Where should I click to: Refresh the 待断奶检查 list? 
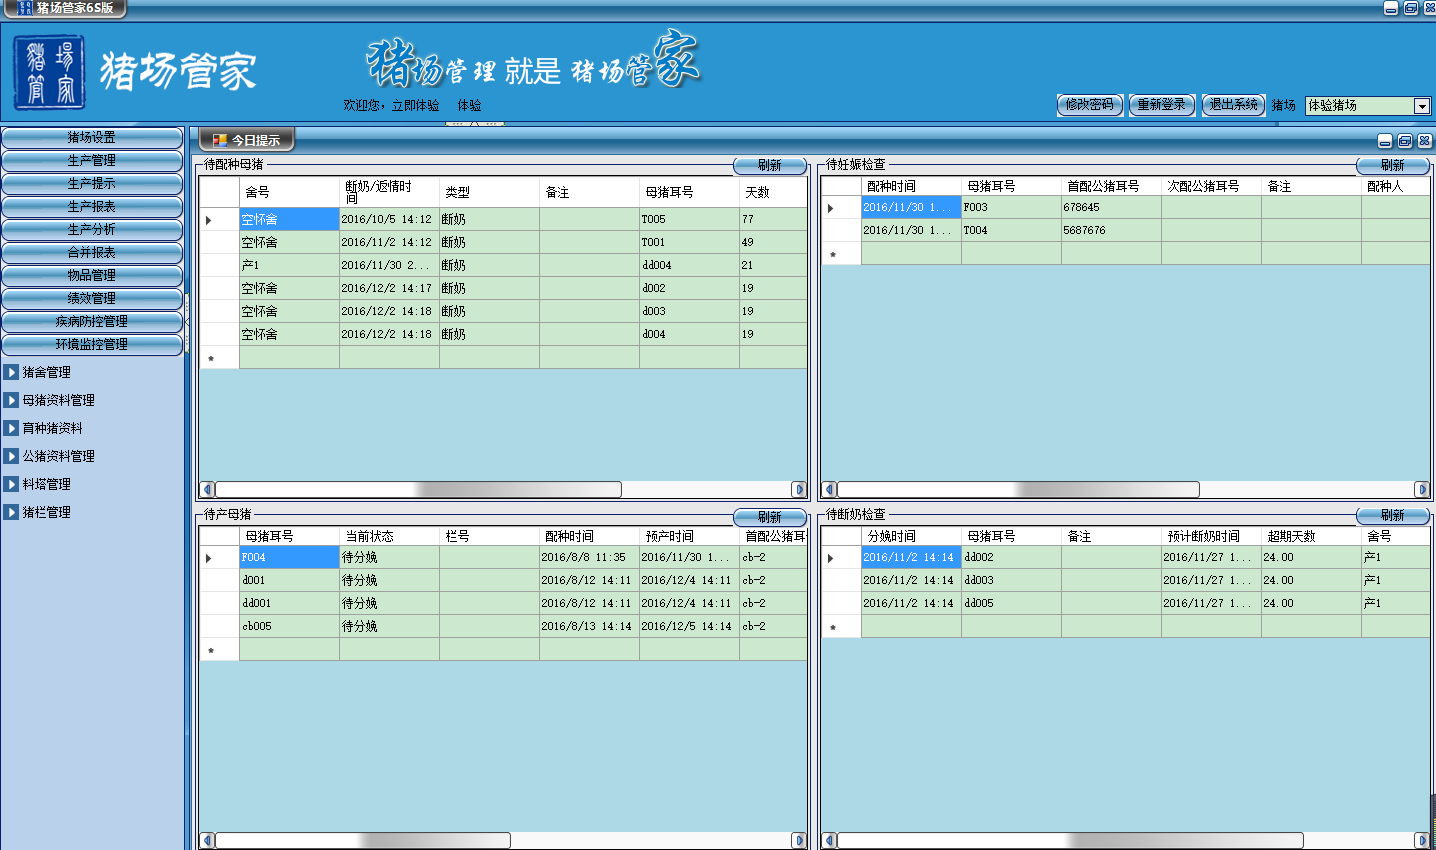[1393, 516]
